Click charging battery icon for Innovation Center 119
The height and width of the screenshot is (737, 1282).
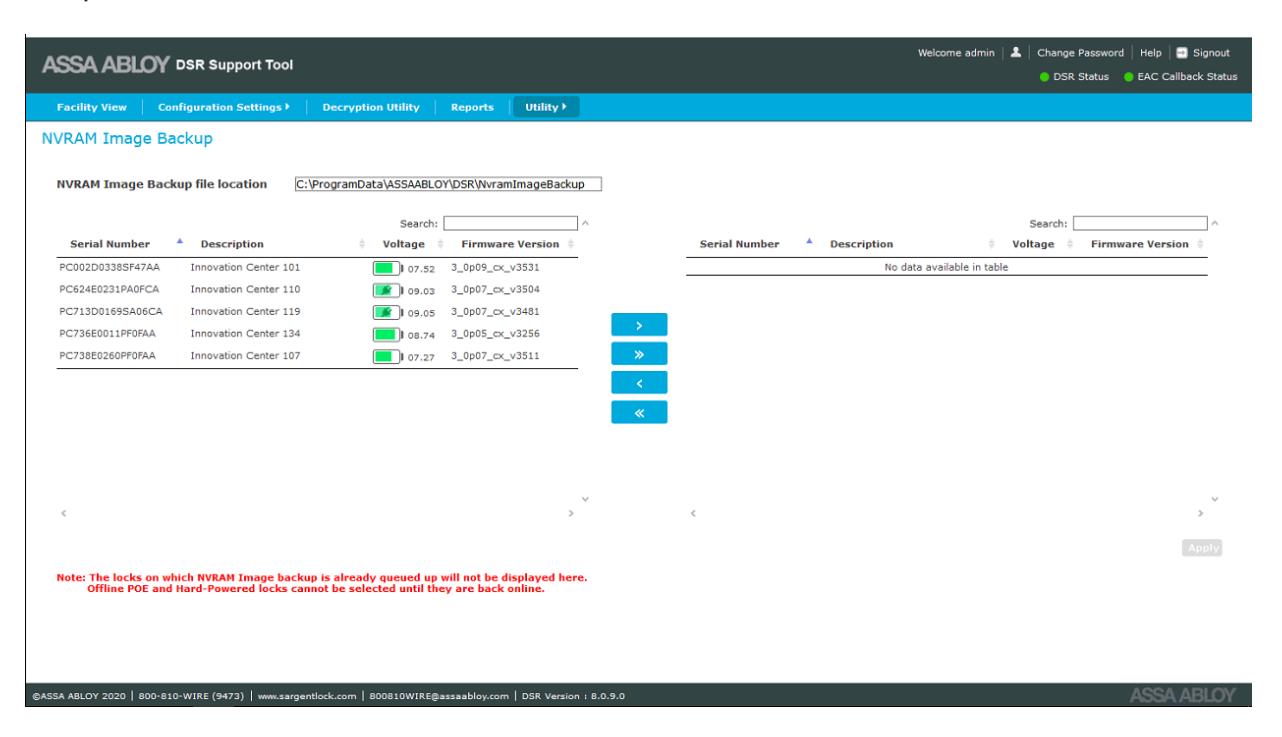386,312
